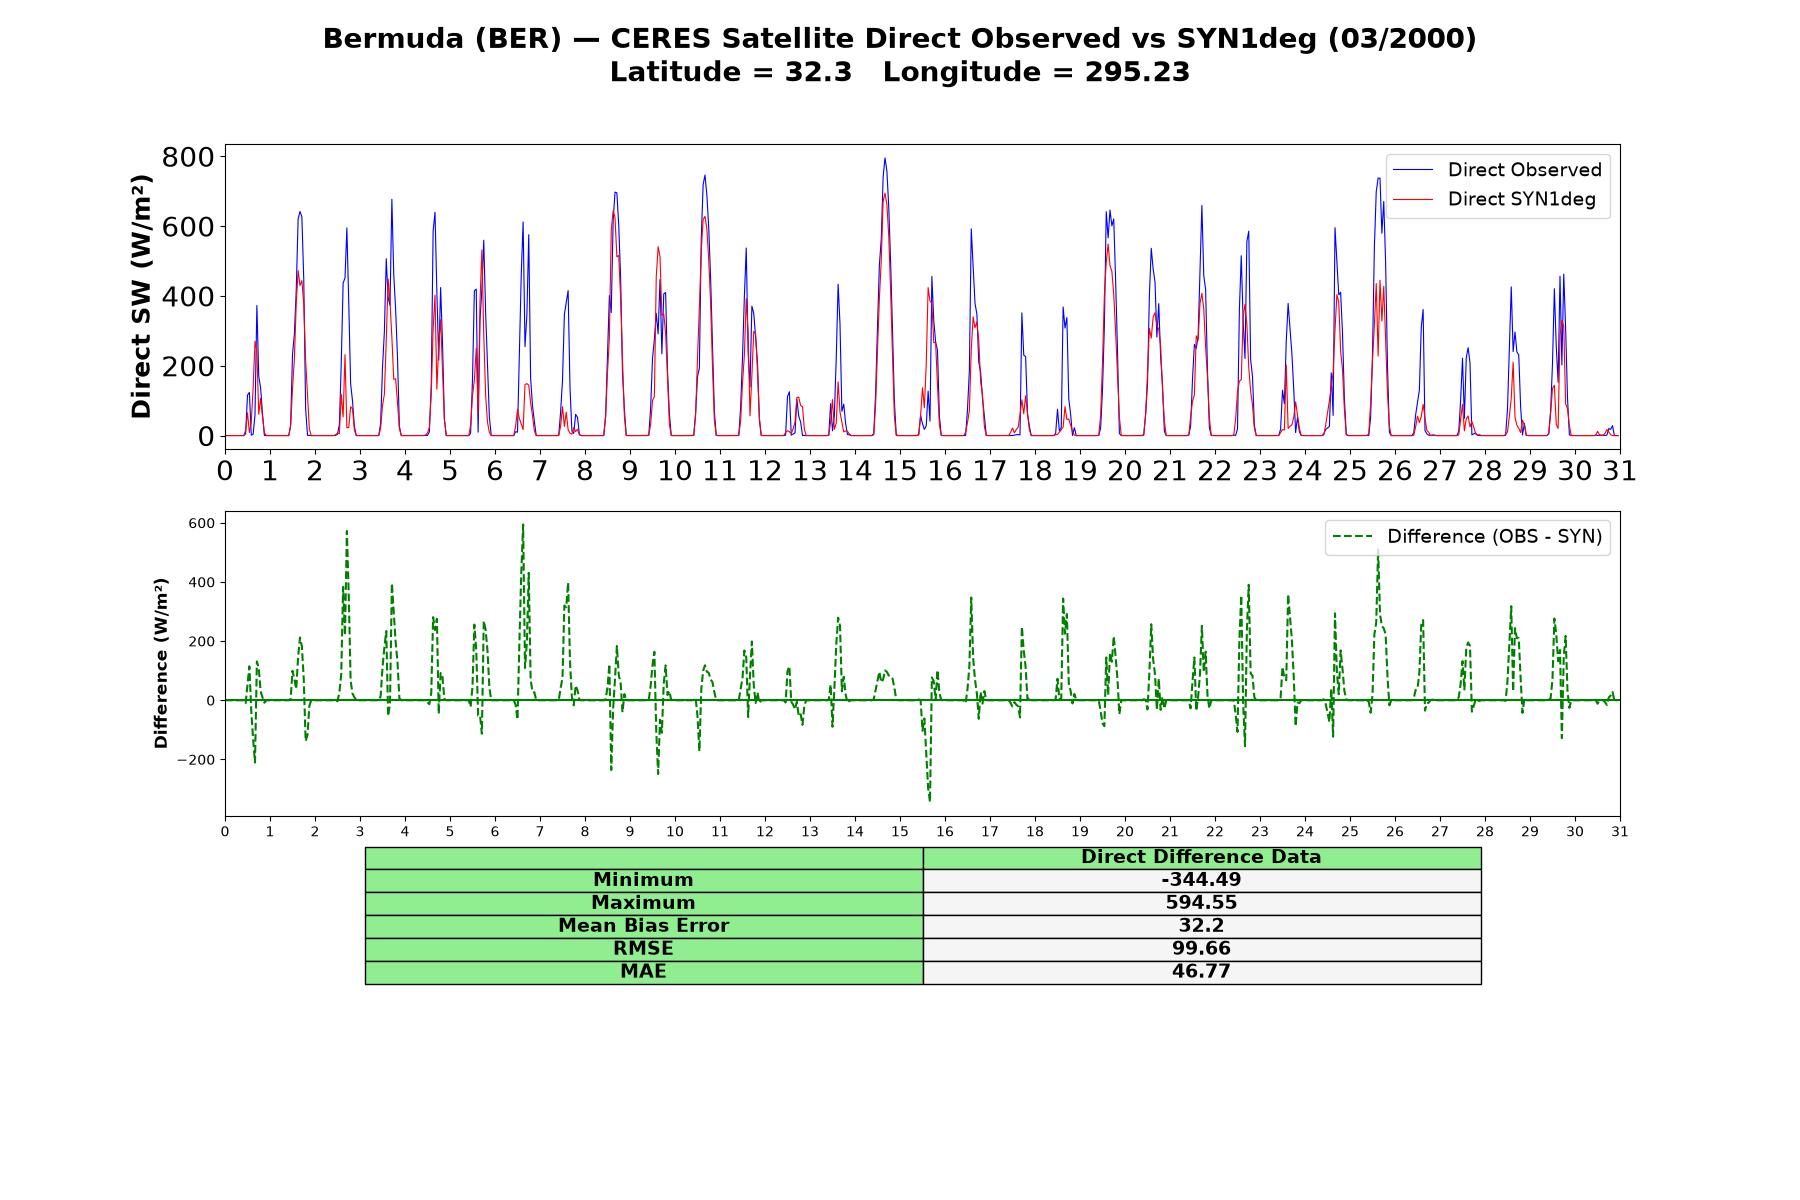Click day 15 tick on upper chart
Screen dimensions: 1800x1200
(899, 470)
